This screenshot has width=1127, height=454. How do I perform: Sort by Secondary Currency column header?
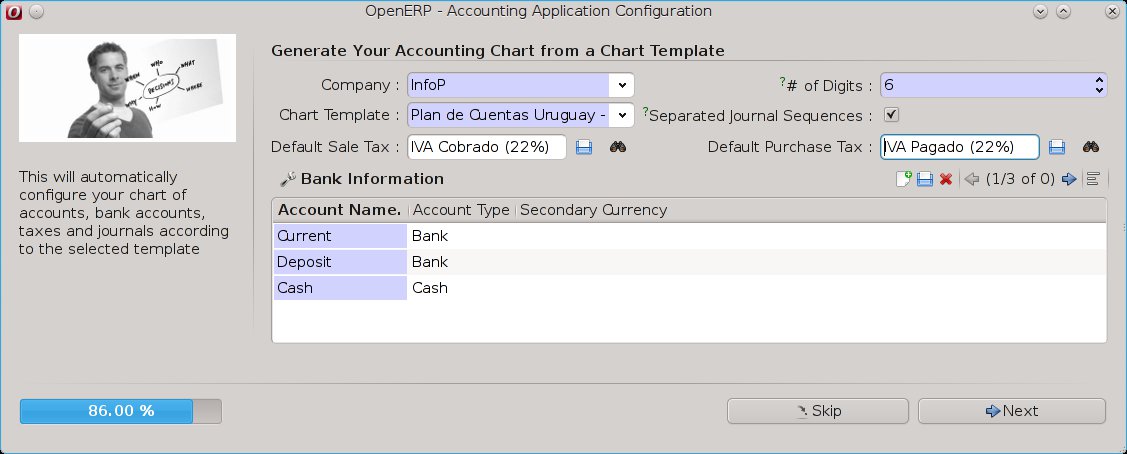593,210
